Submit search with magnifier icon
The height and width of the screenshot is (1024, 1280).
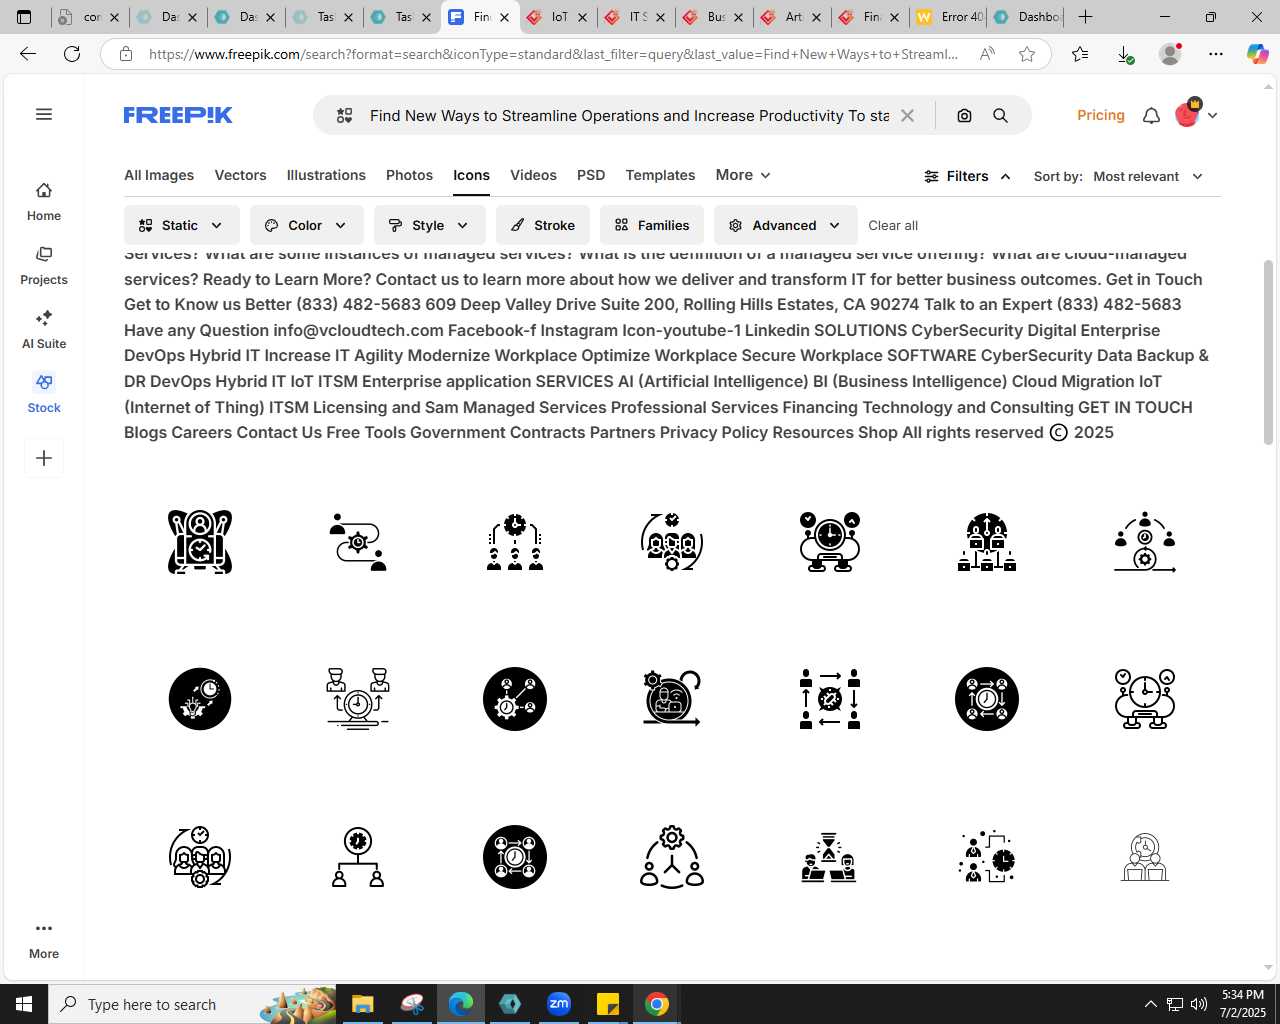[x=1000, y=116]
